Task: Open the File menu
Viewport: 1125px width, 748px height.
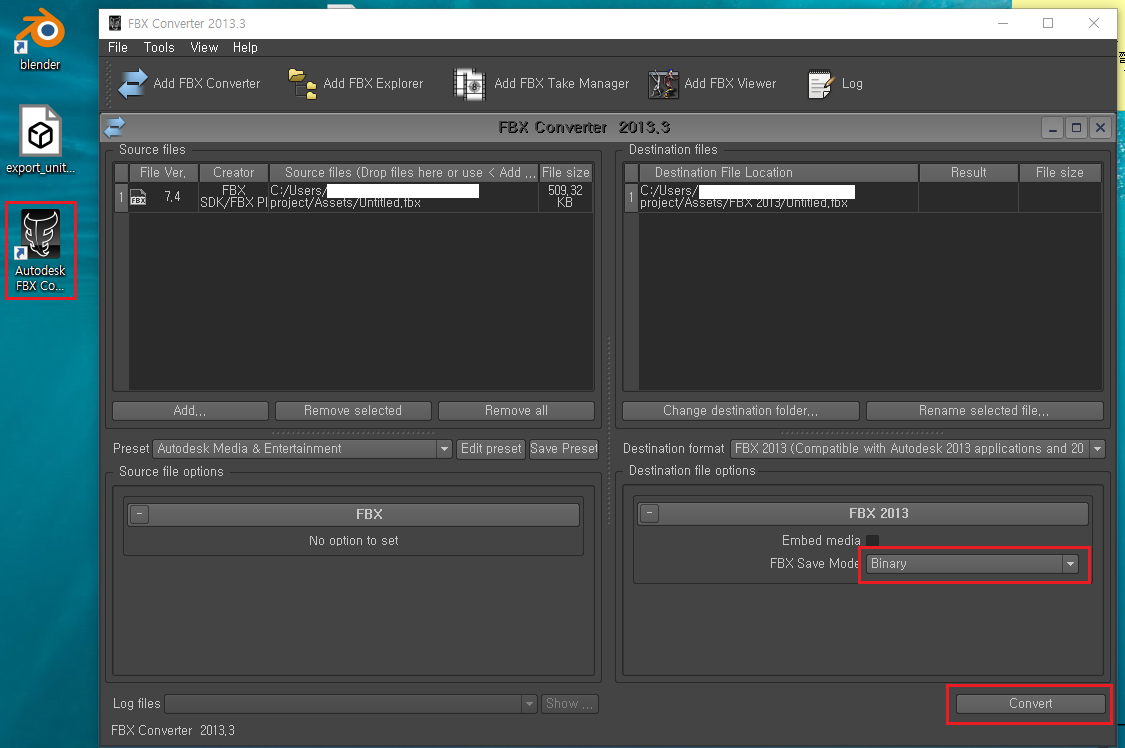Action: tap(118, 47)
